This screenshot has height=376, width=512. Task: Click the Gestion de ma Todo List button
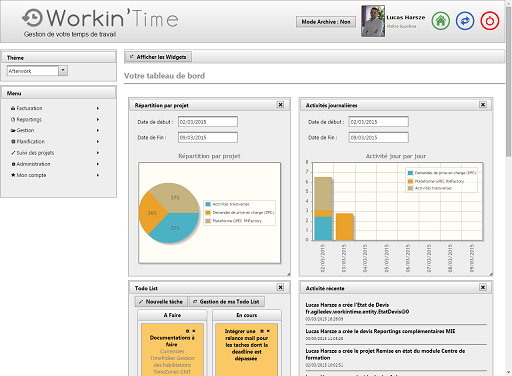pos(227,302)
